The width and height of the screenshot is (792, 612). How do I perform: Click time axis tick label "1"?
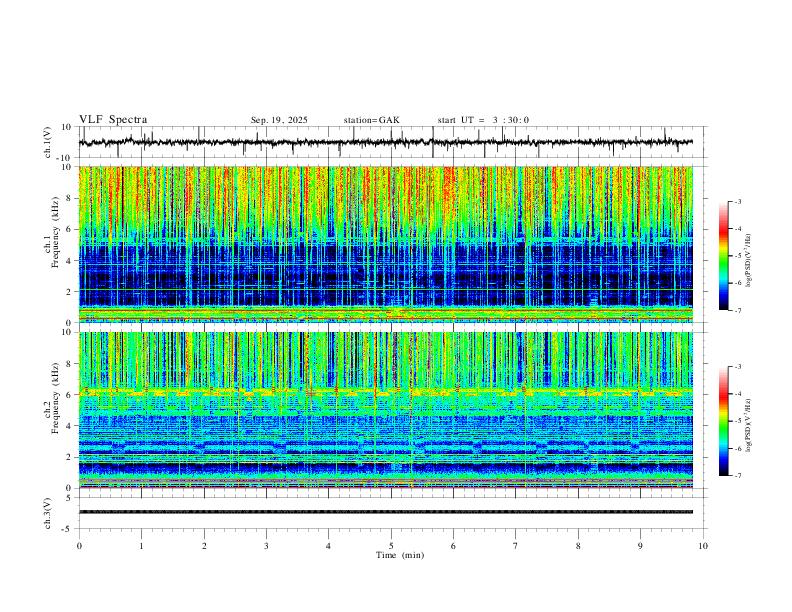(141, 546)
